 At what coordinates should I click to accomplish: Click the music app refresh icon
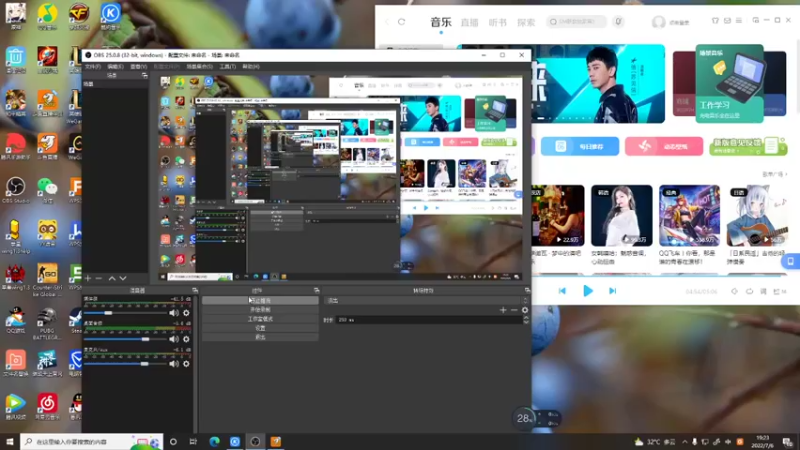pos(402,22)
